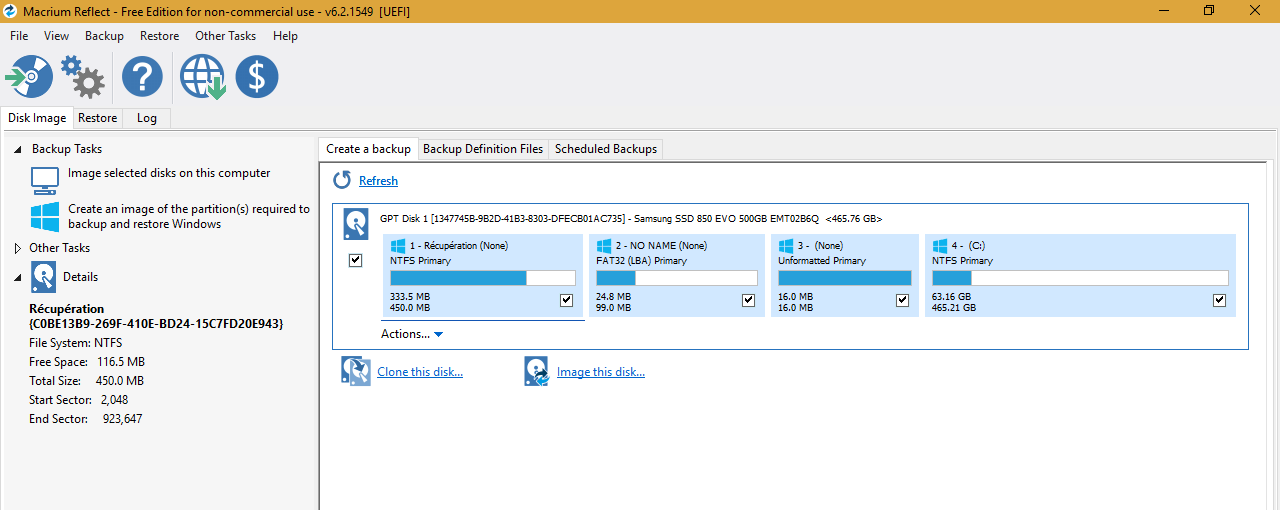Expand the Other Tasks section
This screenshot has height=510, width=1280.
click(x=18, y=248)
